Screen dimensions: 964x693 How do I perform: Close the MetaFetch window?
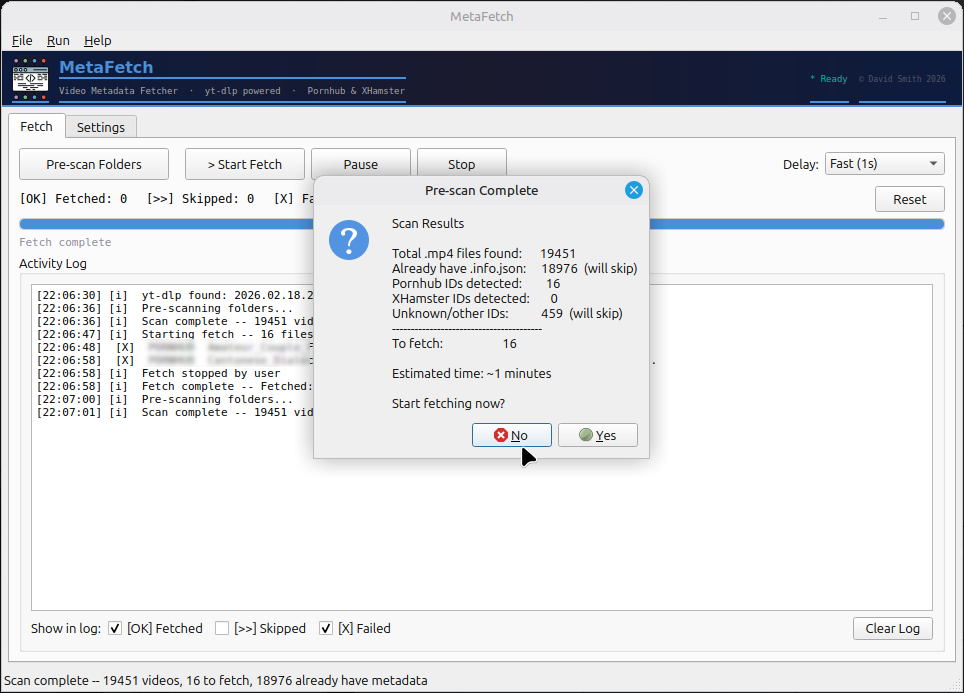pyautogui.click(x=945, y=16)
